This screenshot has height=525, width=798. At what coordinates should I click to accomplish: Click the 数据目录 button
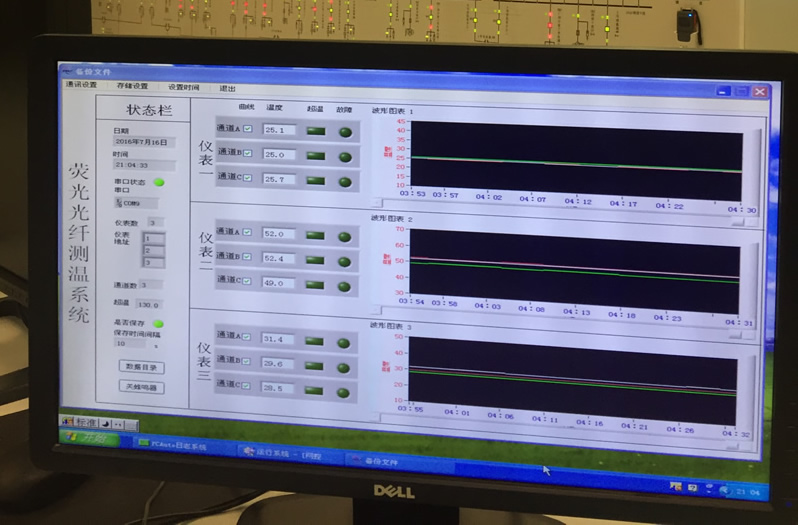pos(141,368)
